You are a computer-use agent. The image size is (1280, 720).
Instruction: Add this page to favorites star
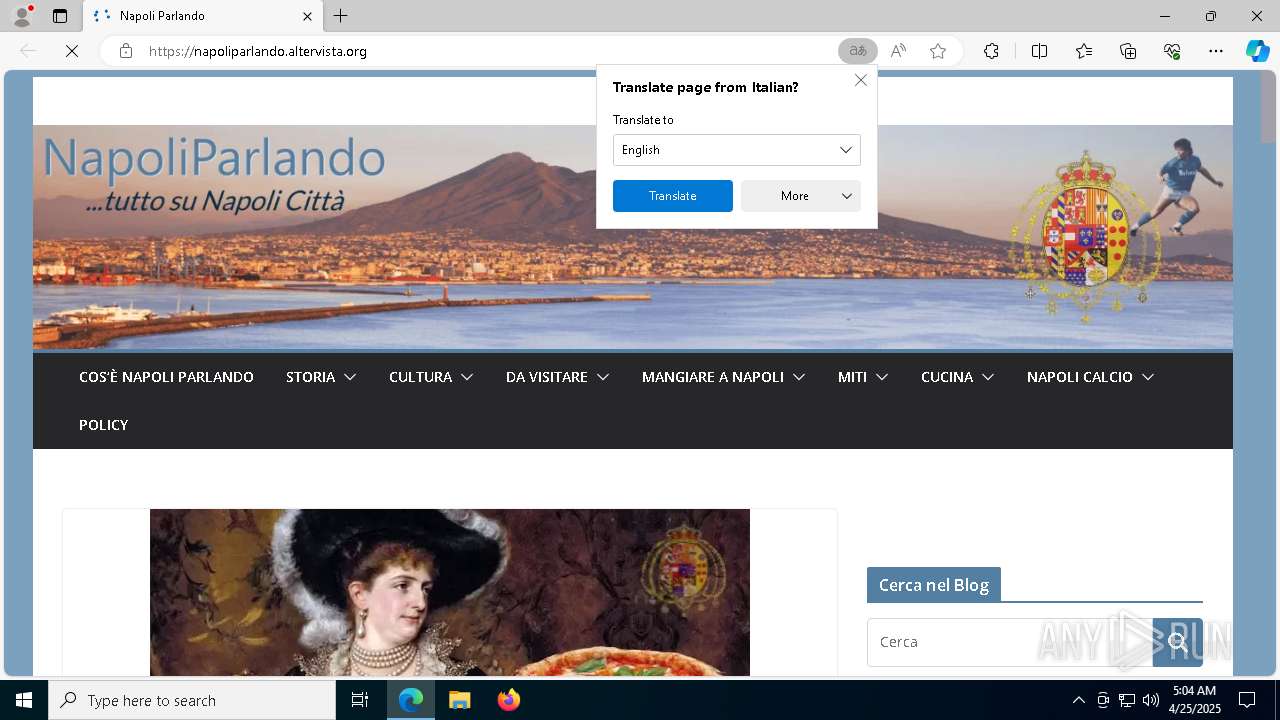point(938,51)
